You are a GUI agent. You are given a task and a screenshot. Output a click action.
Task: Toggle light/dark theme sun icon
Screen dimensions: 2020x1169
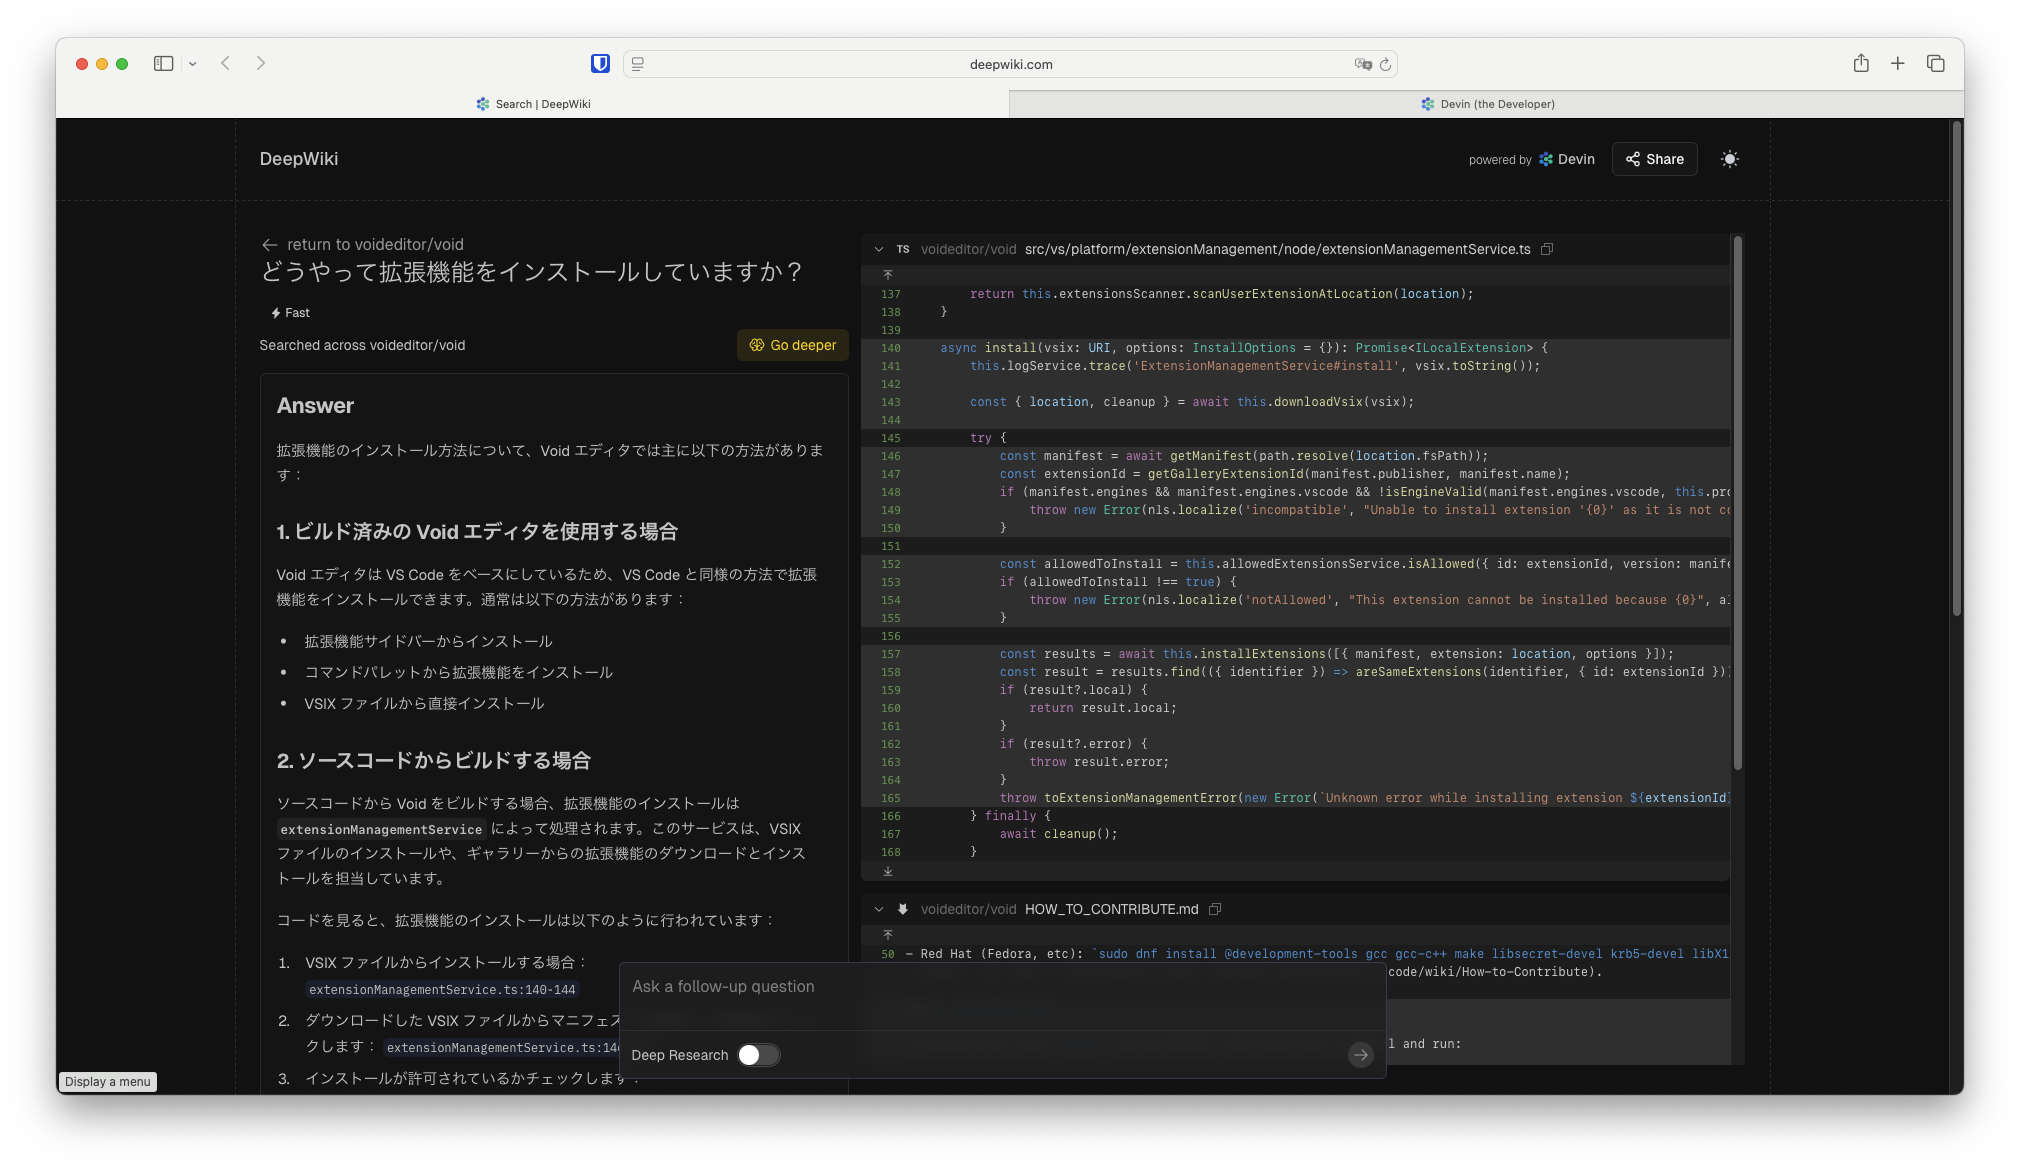[x=1730, y=159]
